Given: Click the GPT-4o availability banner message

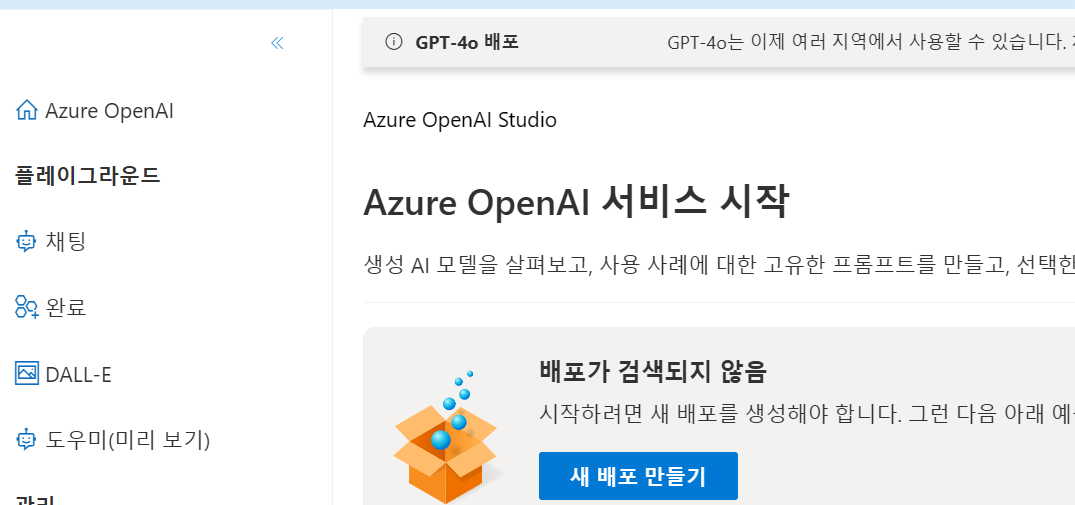Looking at the screenshot, I should (871, 42).
